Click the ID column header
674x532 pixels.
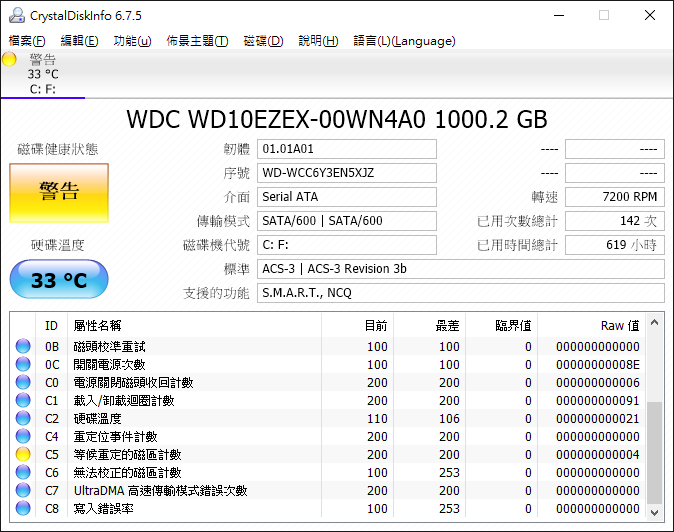click(x=51, y=326)
